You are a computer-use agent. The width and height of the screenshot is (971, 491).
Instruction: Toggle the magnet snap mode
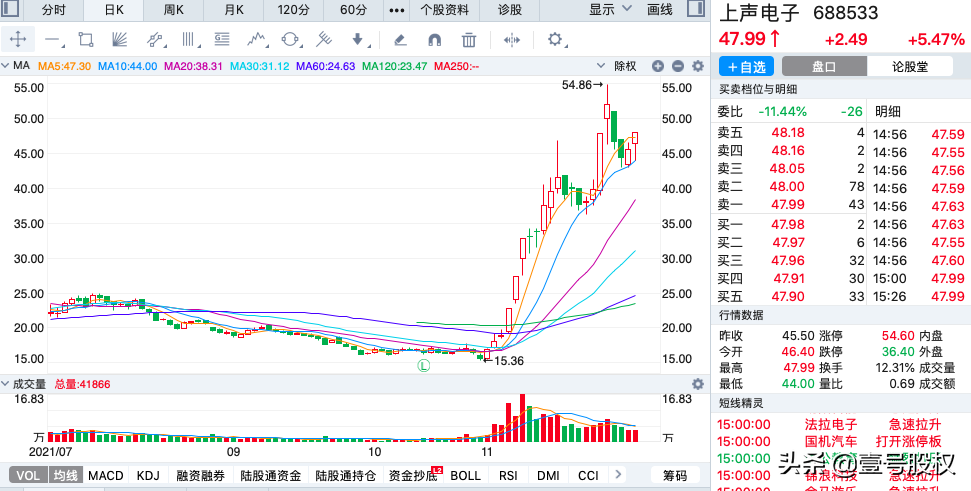[x=435, y=40]
